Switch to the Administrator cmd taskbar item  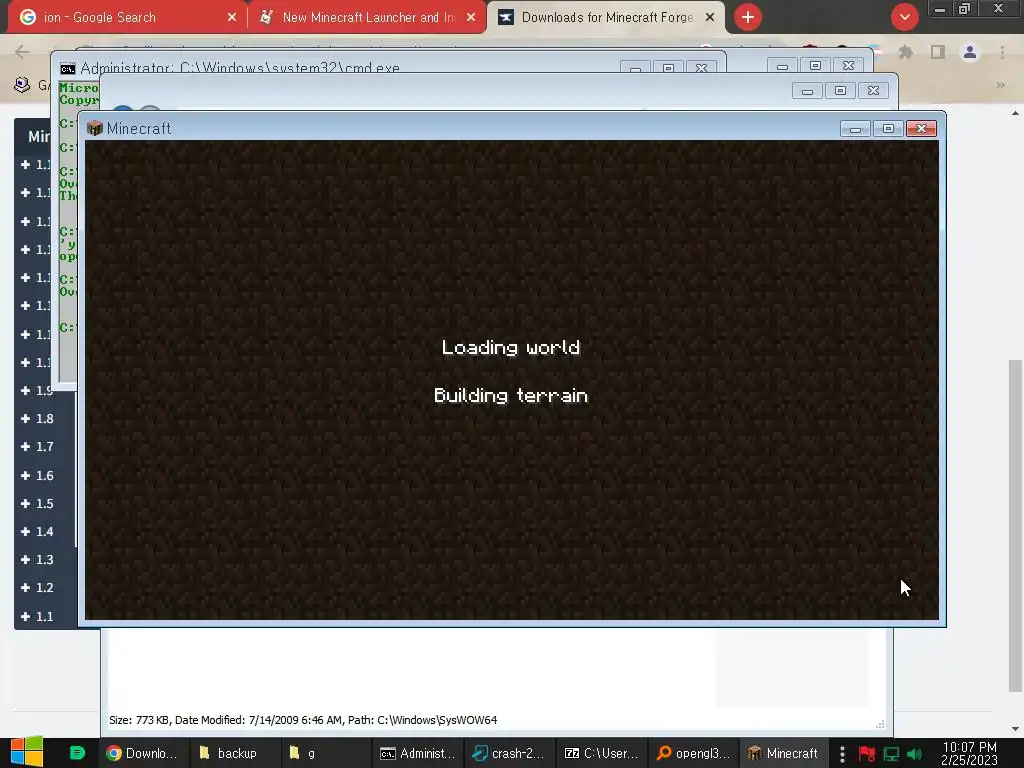[417, 753]
